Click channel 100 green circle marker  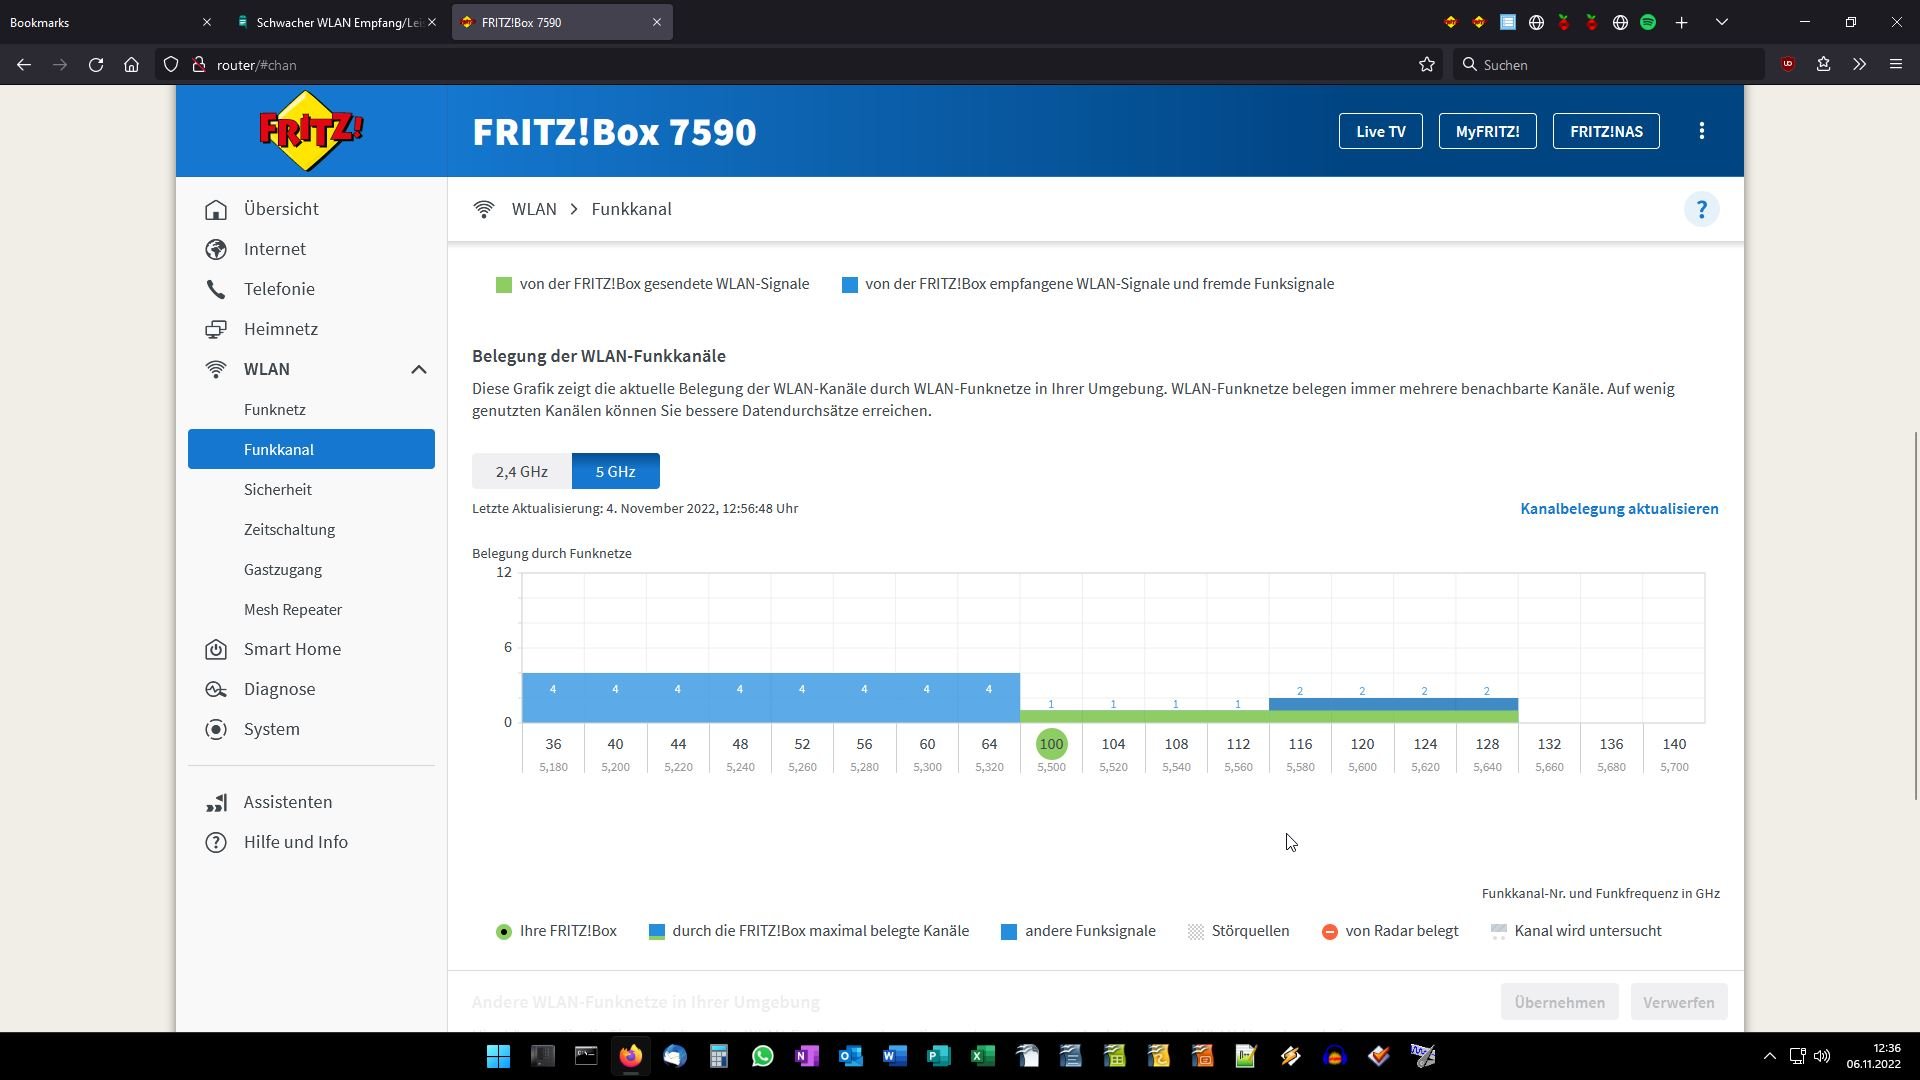point(1051,744)
